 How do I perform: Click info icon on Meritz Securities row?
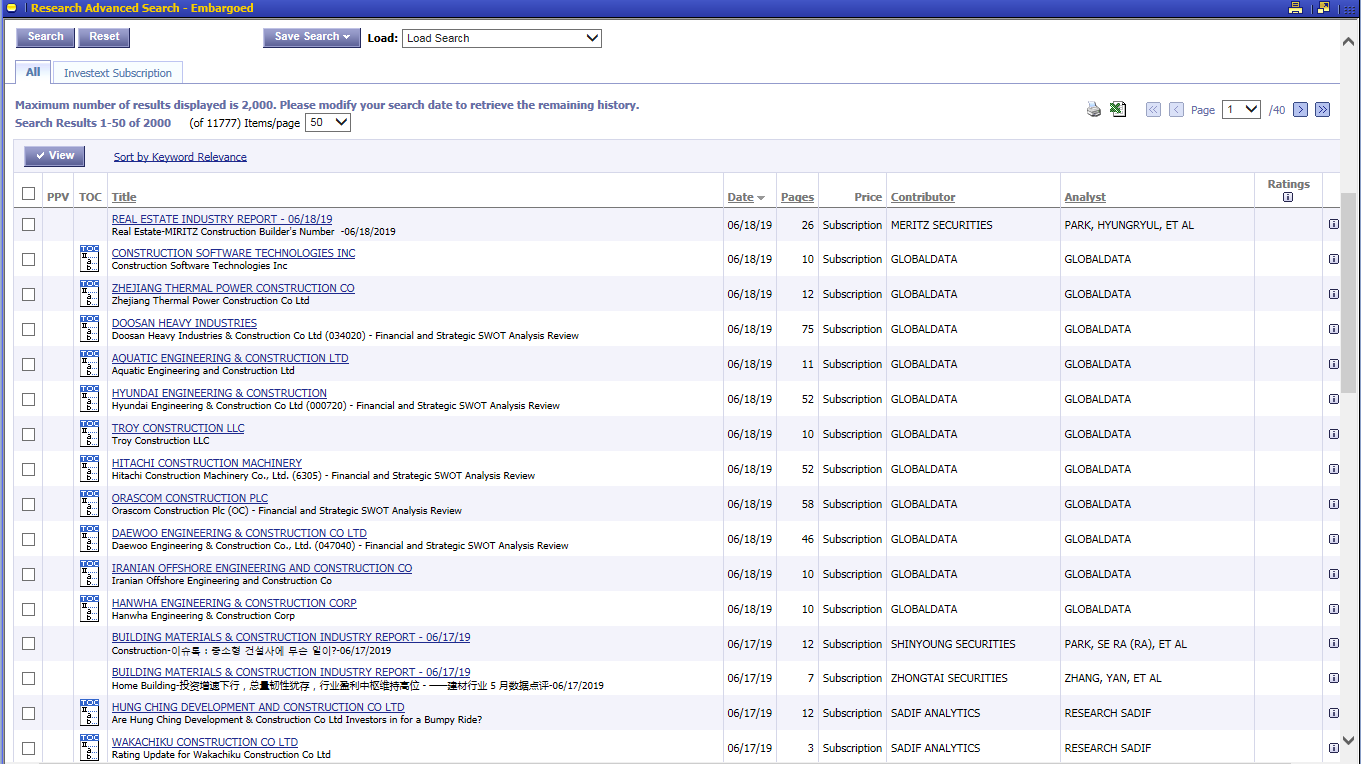coord(1333,225)
